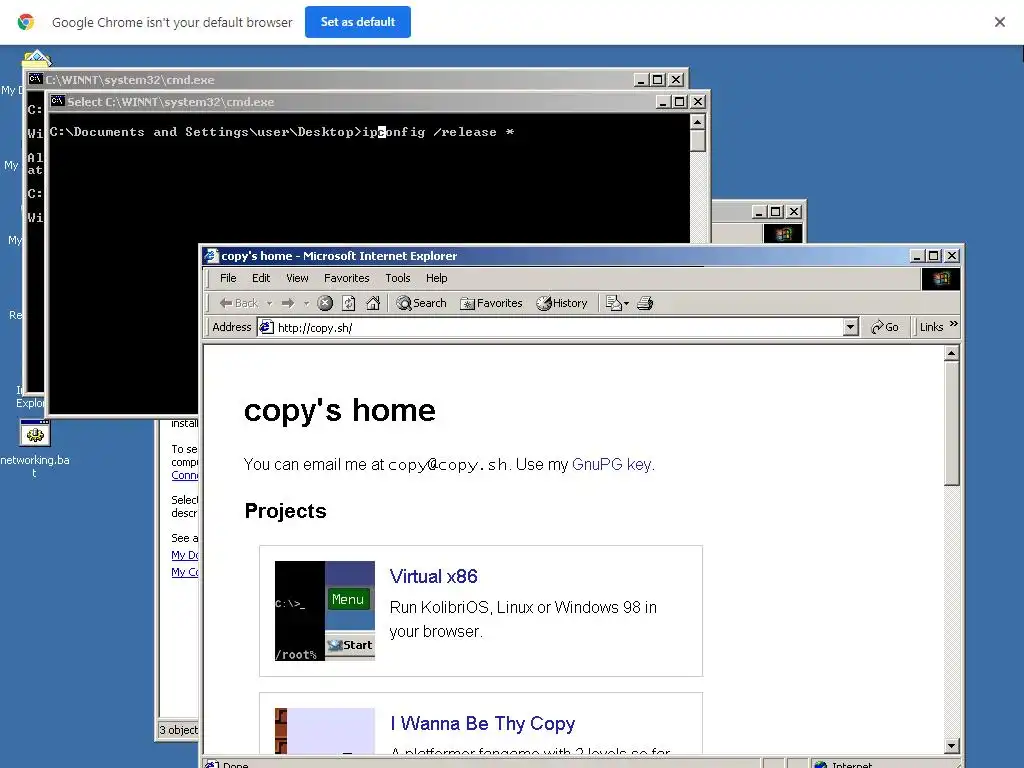Click the Go button next to address bar

[884, 327]
